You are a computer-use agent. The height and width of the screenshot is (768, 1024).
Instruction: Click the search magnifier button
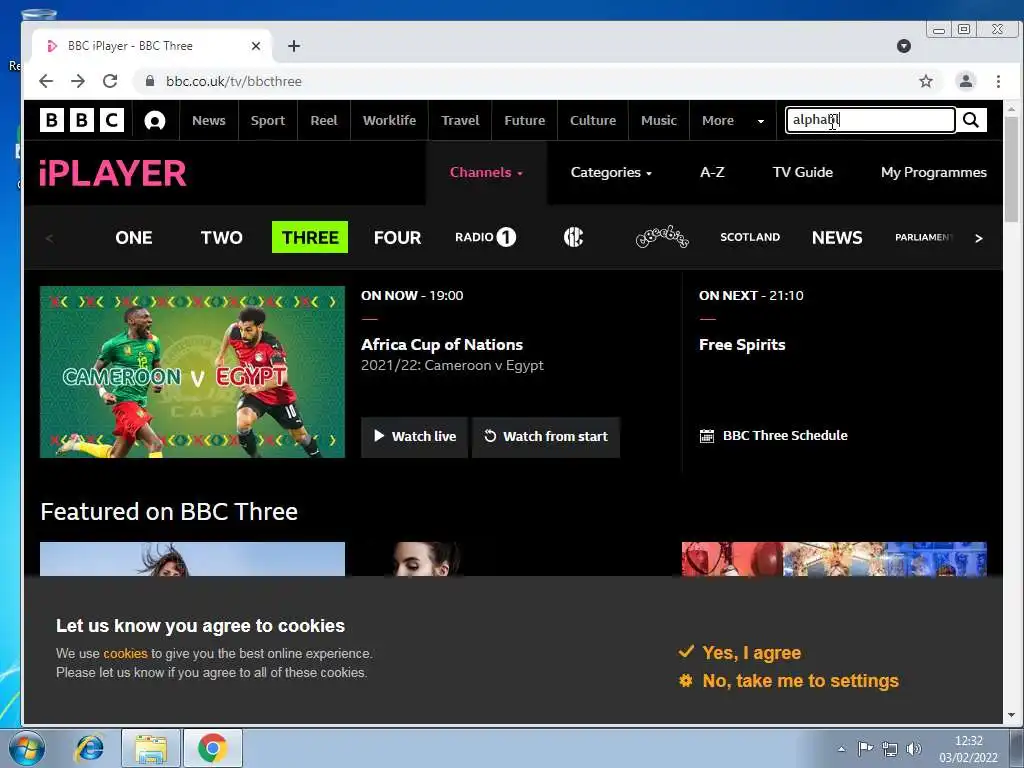971,120
